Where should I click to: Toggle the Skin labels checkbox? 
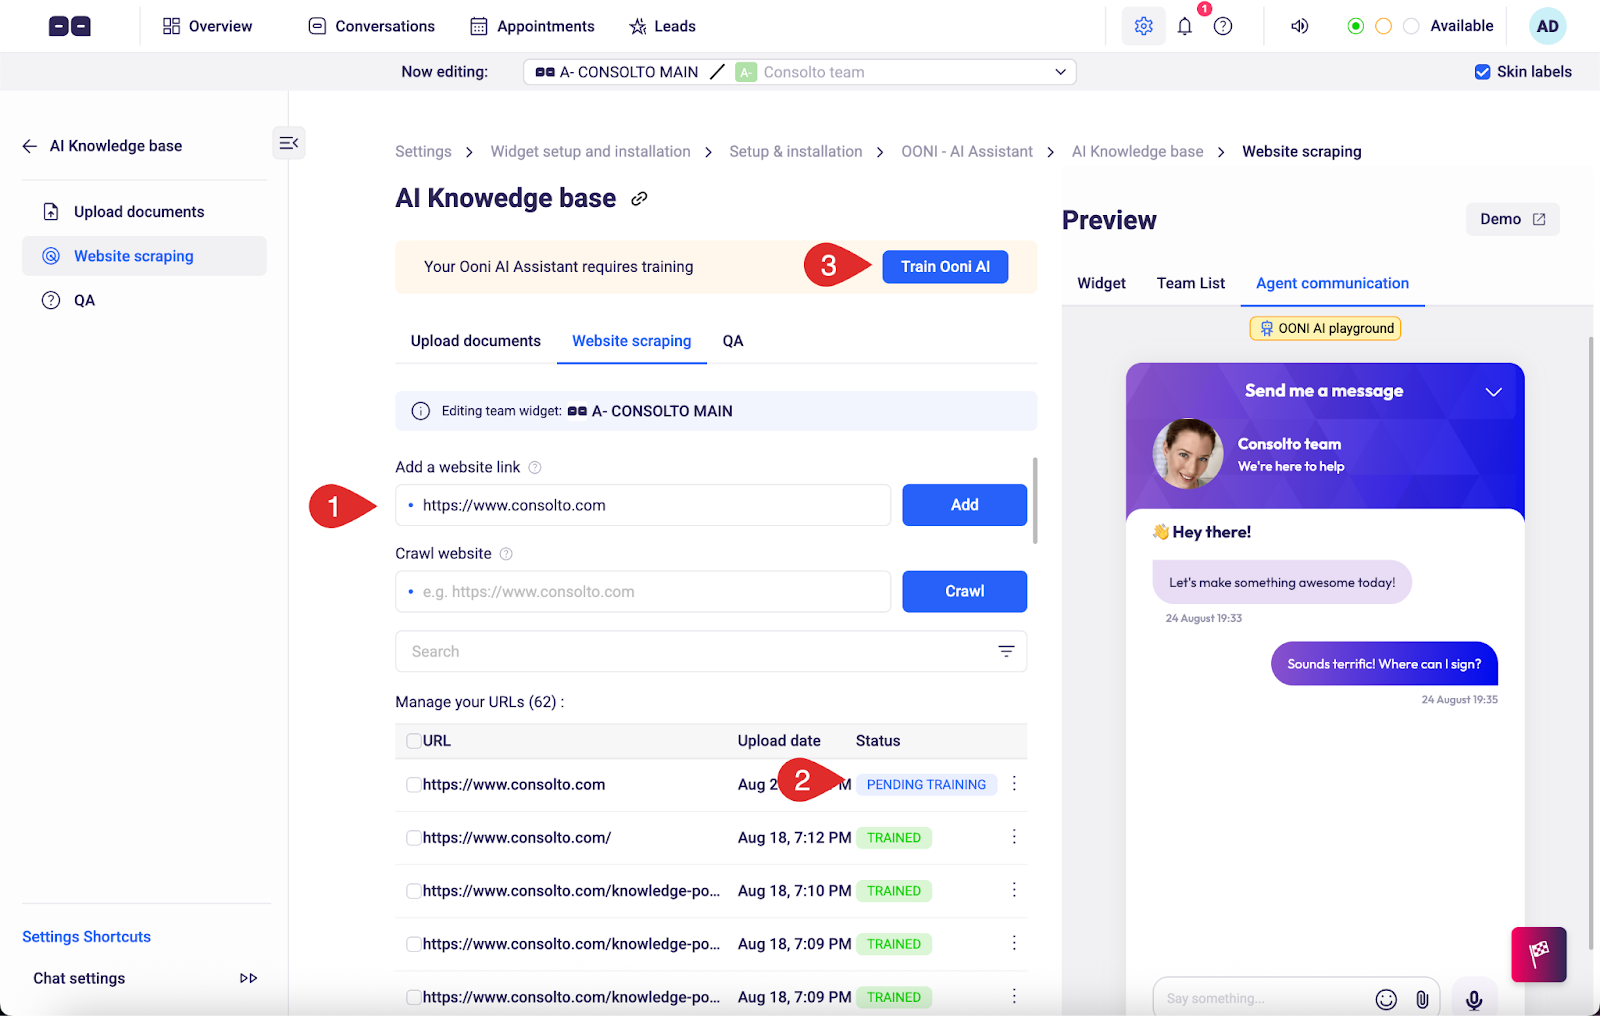click(1482, 72)
